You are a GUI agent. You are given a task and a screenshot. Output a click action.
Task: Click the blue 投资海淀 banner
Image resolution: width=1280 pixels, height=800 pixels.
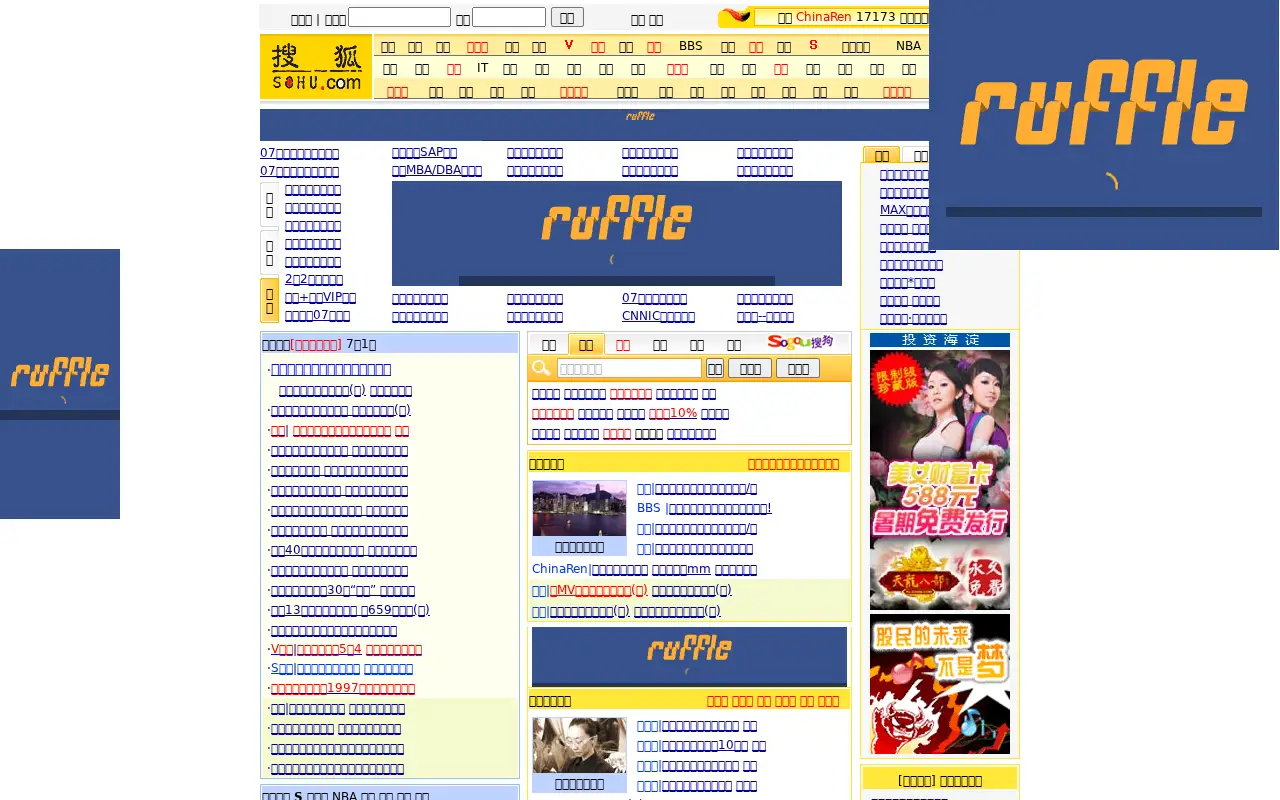tap(940, 340)
